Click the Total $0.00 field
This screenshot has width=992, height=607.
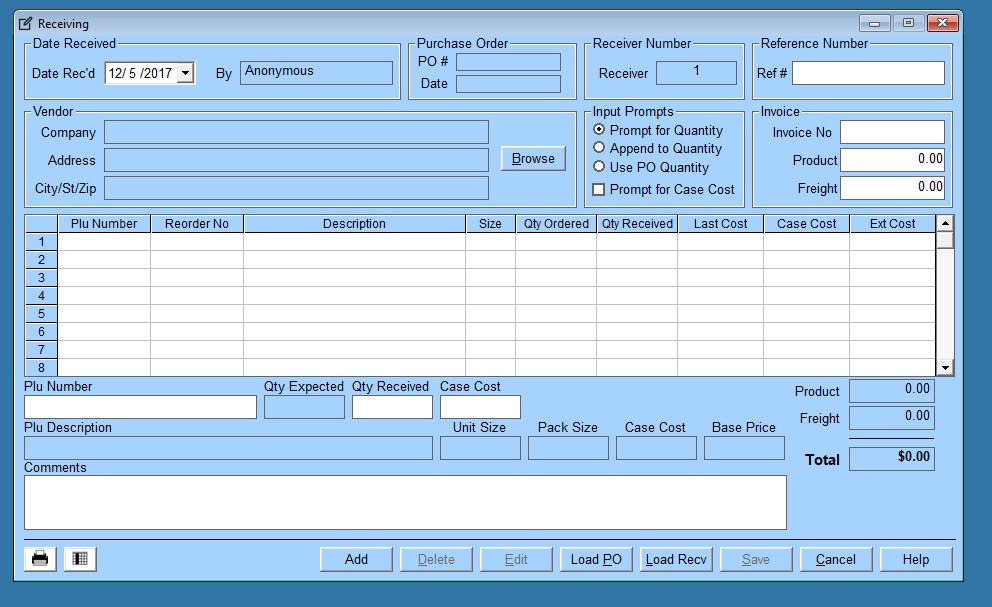(891, 459)
